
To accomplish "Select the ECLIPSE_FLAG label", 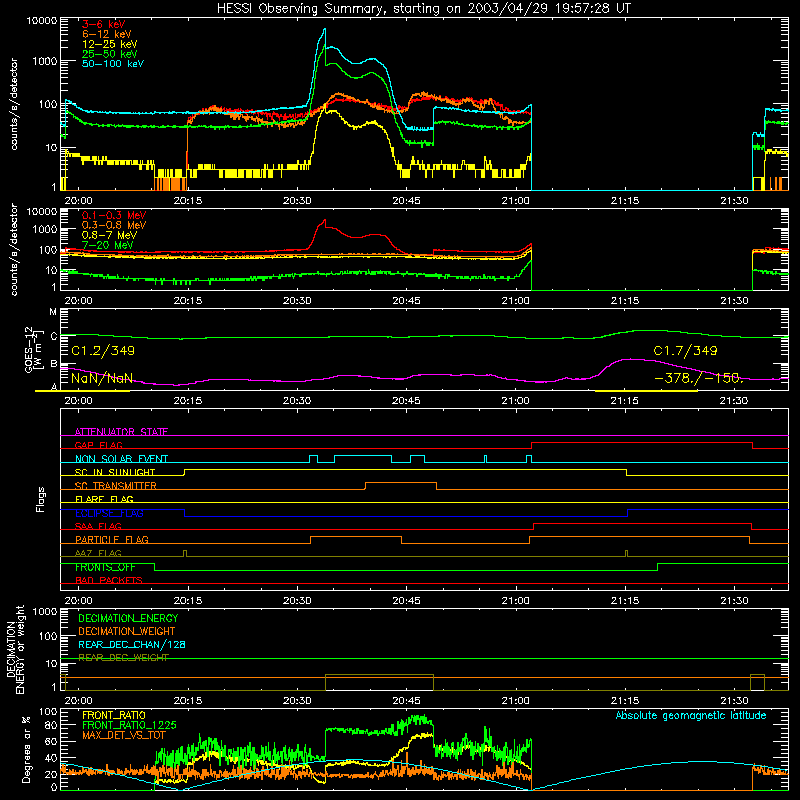I will coord(109,513).
